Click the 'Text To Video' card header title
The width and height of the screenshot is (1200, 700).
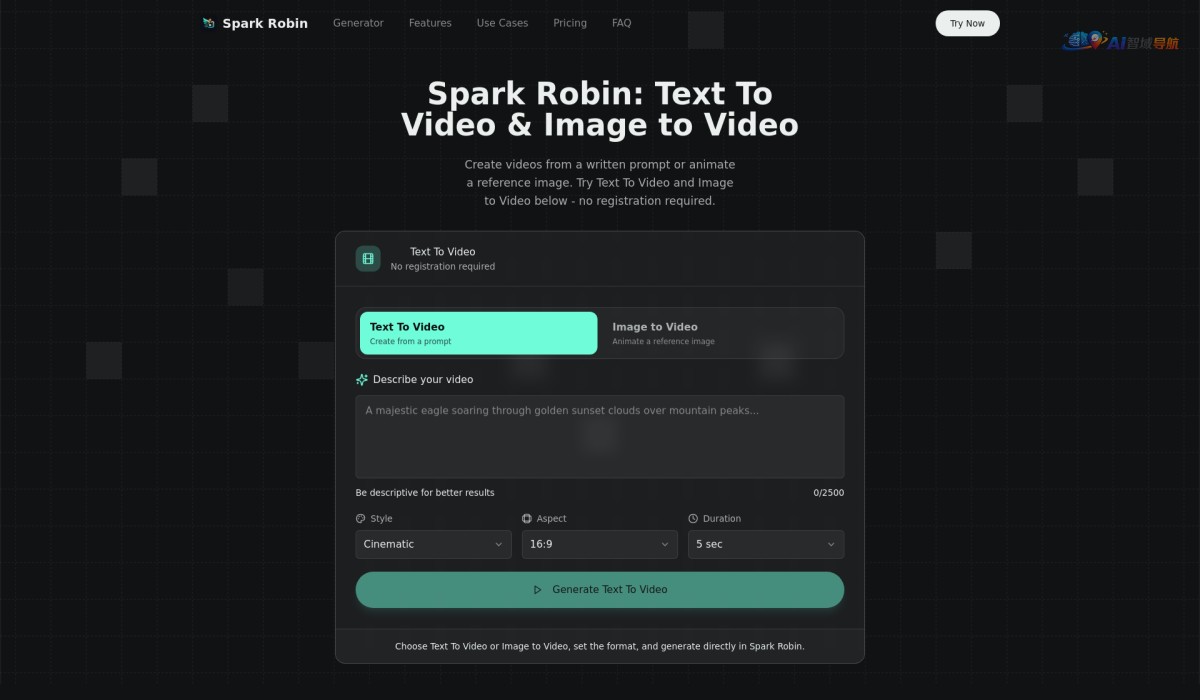443,252
